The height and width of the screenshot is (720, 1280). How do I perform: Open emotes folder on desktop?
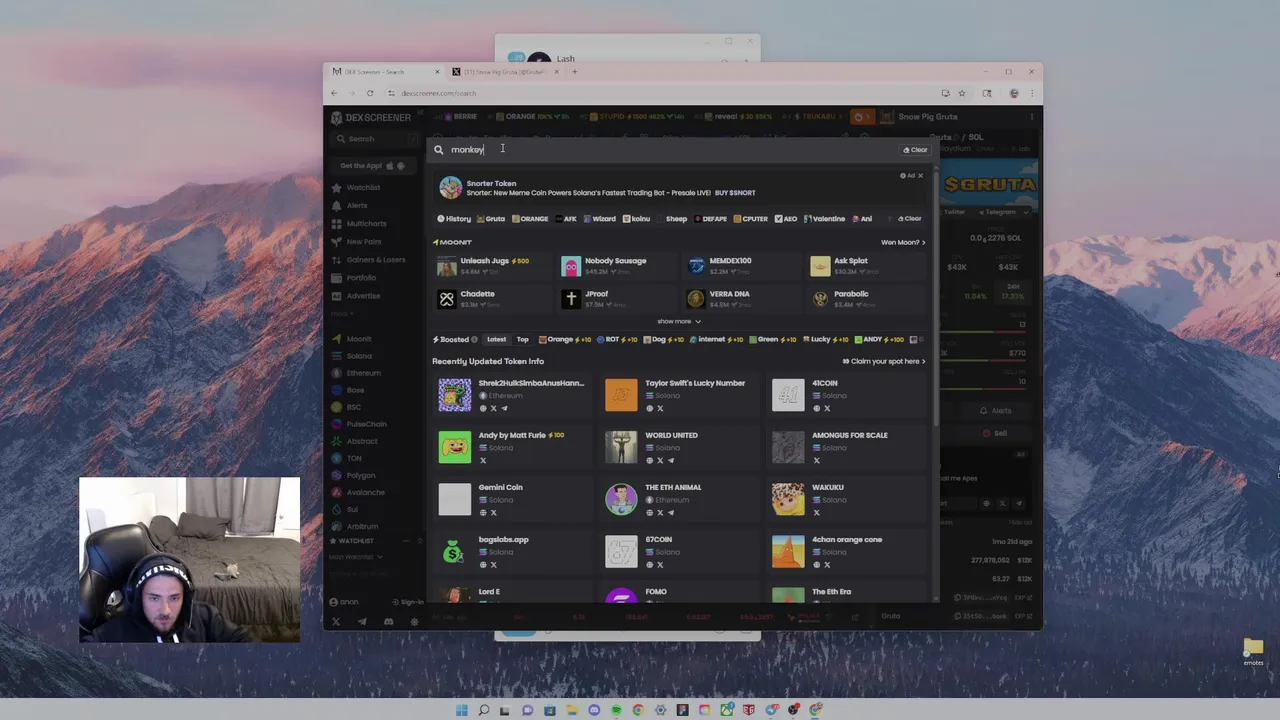[1253, 652]
